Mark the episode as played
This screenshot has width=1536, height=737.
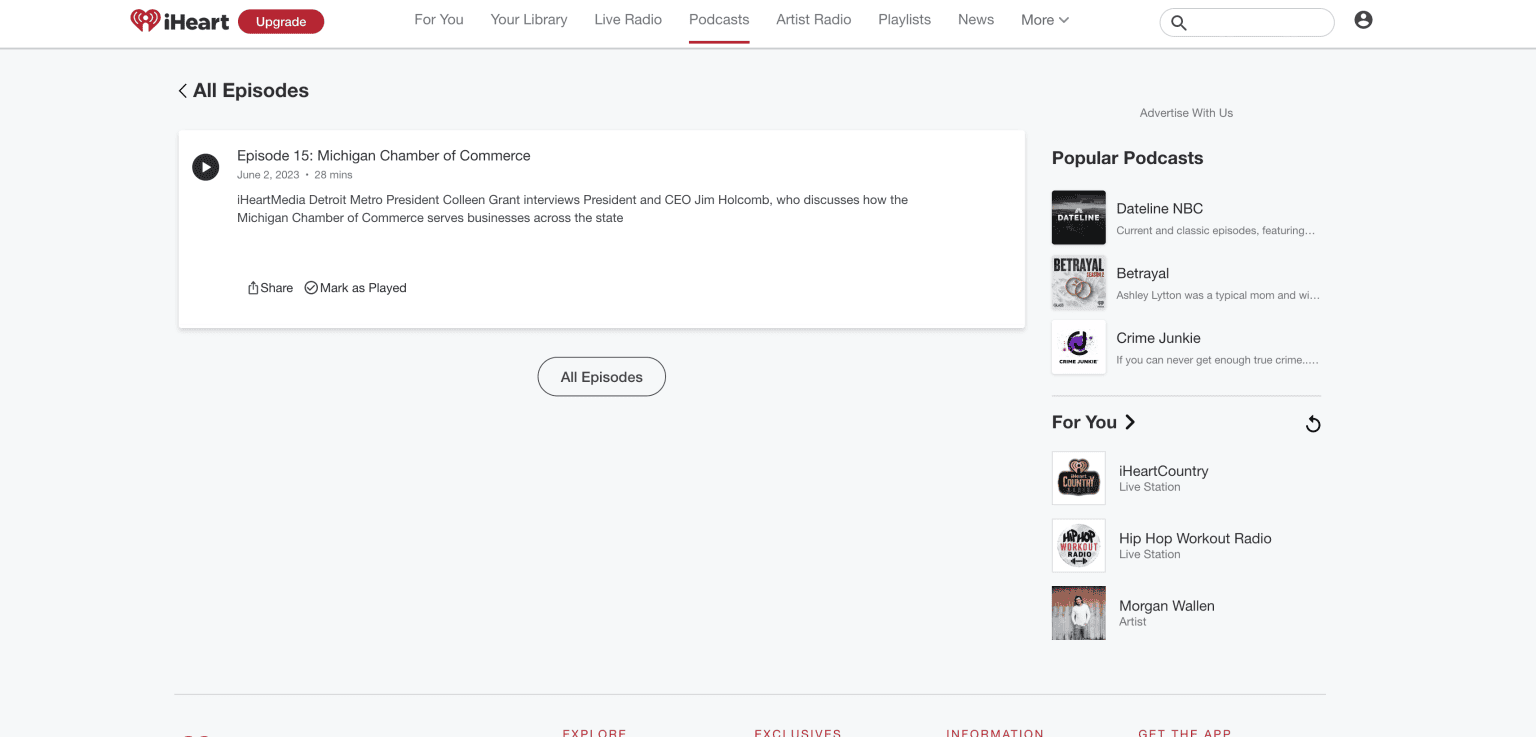pos(355,288)
